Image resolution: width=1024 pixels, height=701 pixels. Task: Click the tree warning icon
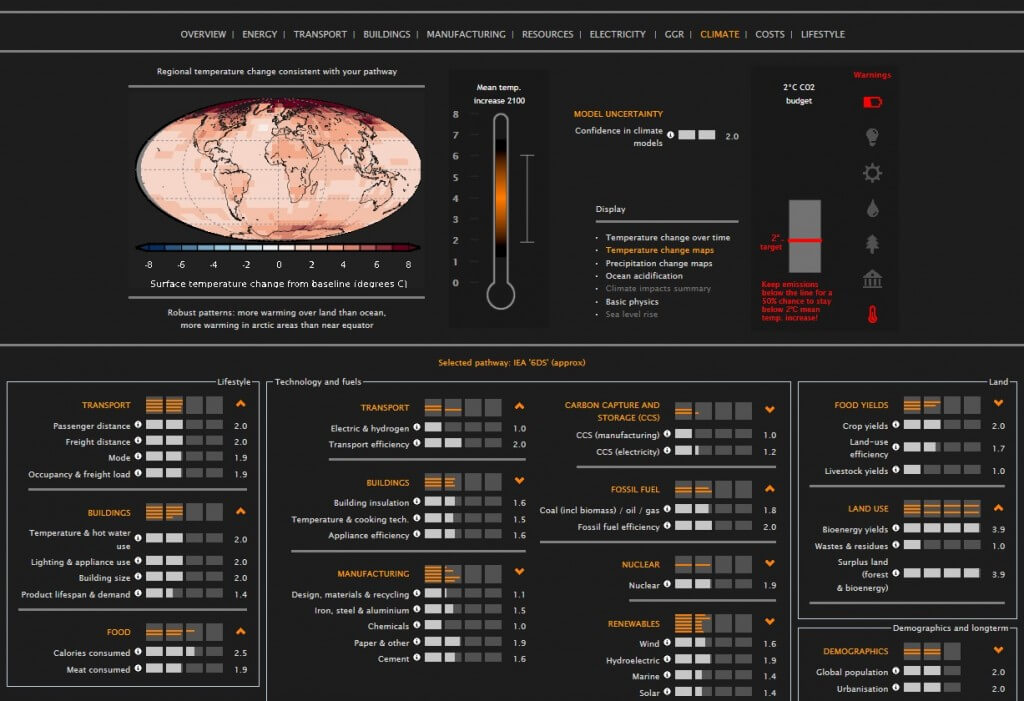pyautogui.click(x=872, y=244)
